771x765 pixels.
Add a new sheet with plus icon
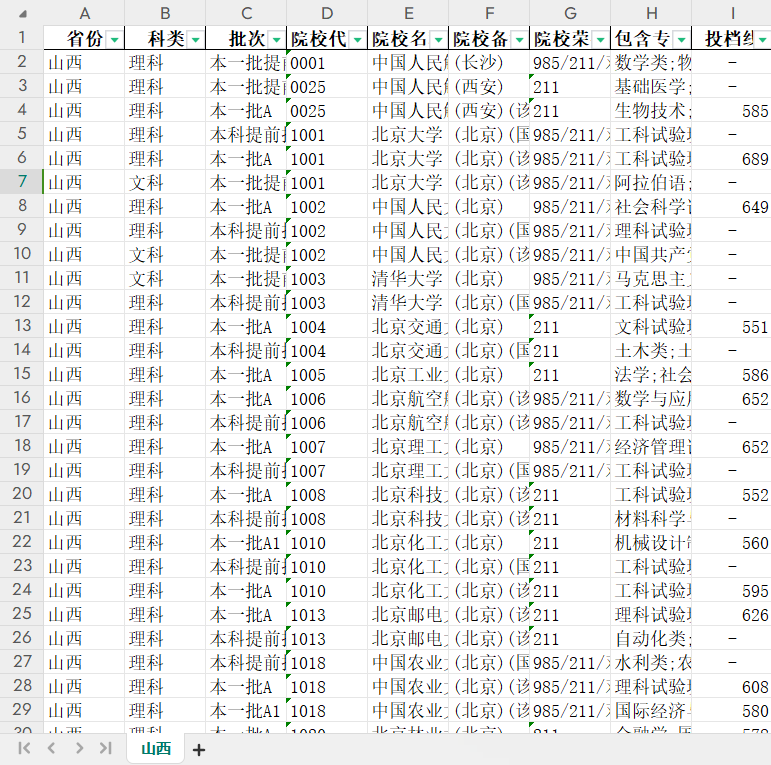[x=199, y=750]
